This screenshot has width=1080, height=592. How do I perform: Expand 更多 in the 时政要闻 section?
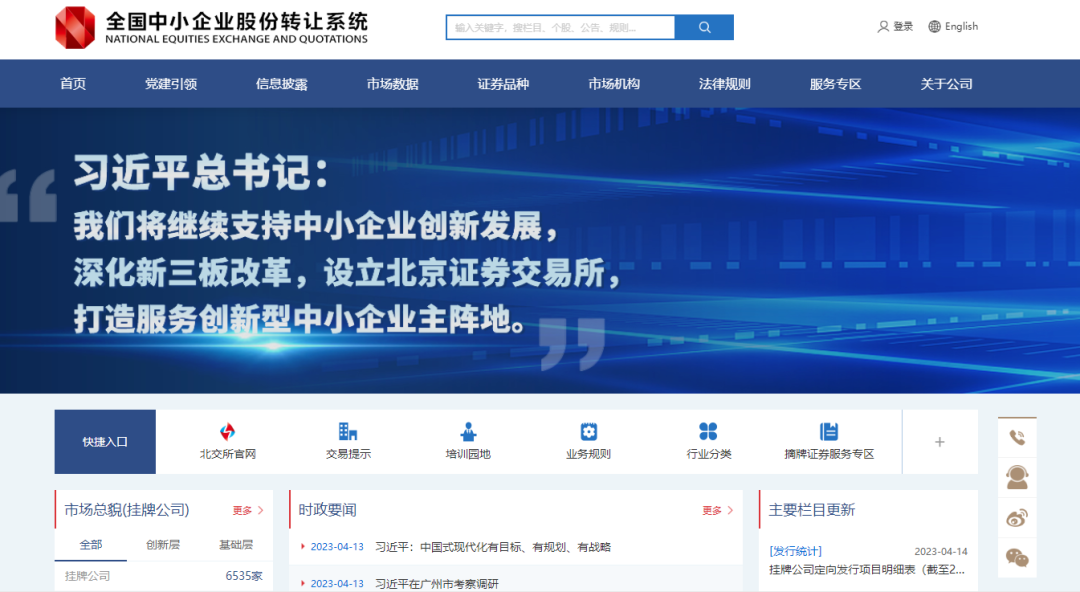717,510
